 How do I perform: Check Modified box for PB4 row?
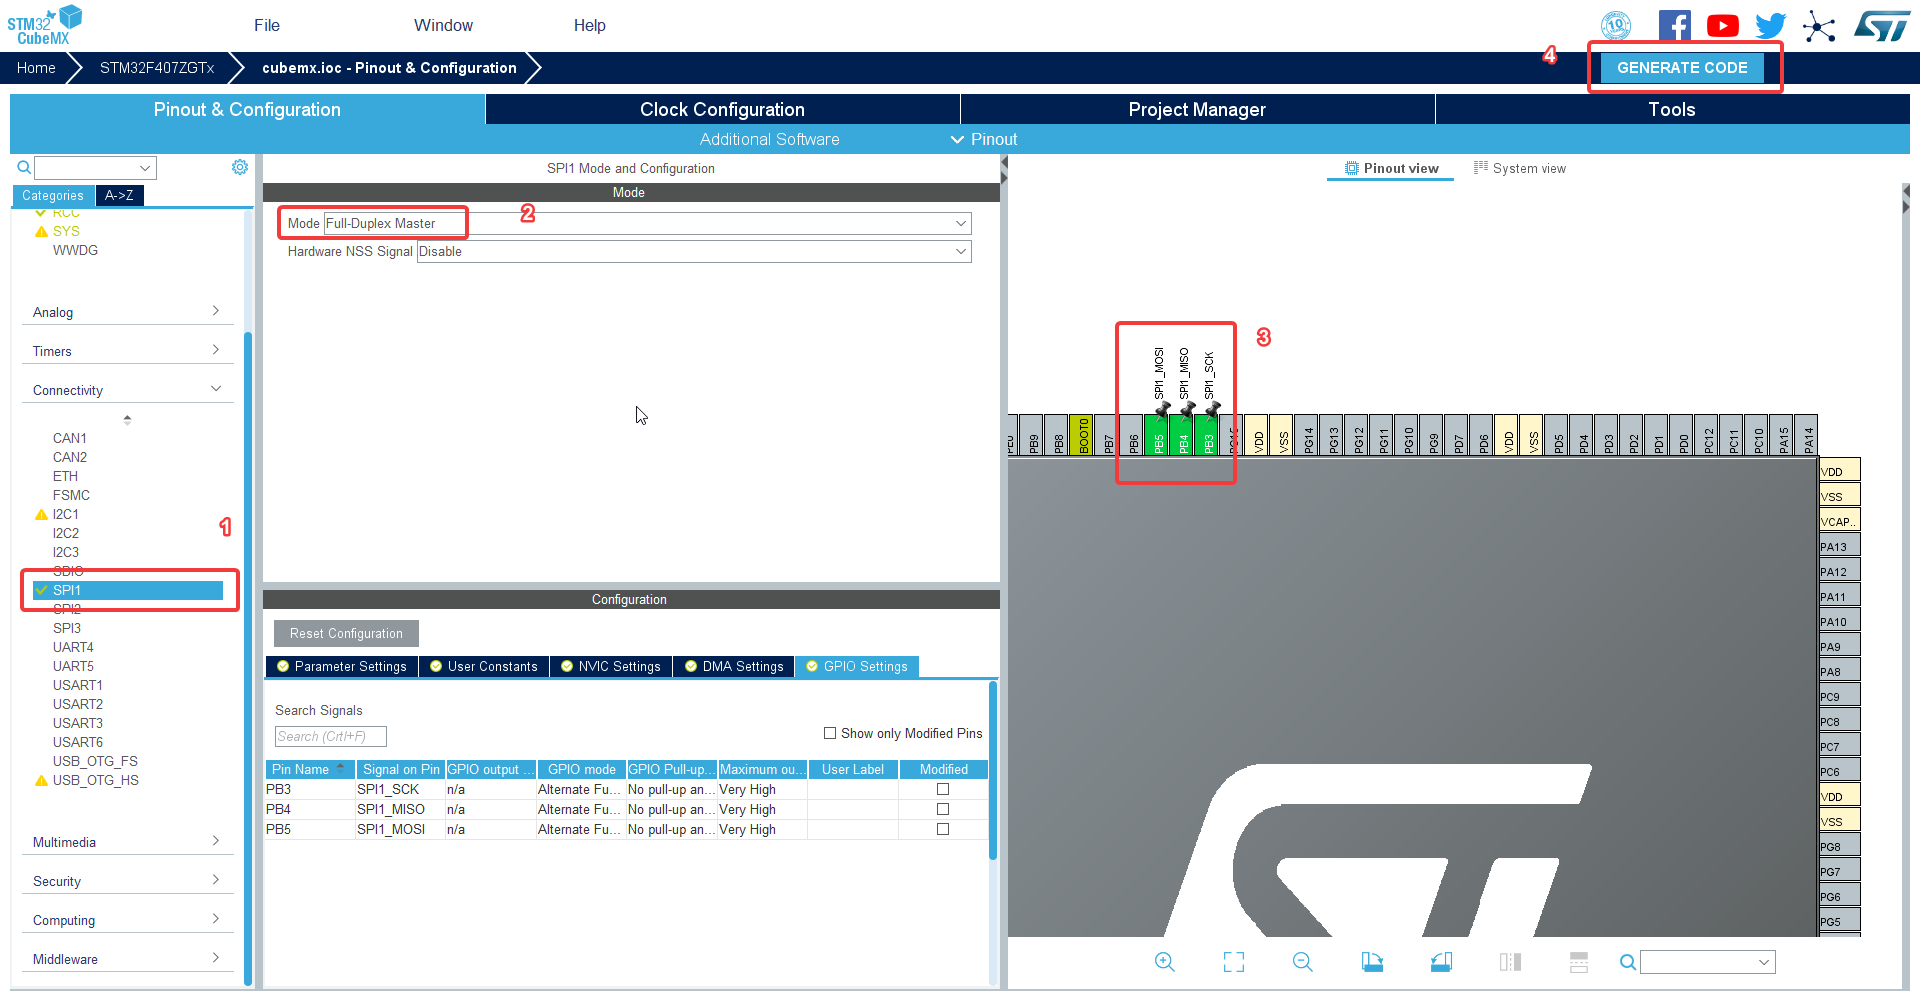coord(943,809)
